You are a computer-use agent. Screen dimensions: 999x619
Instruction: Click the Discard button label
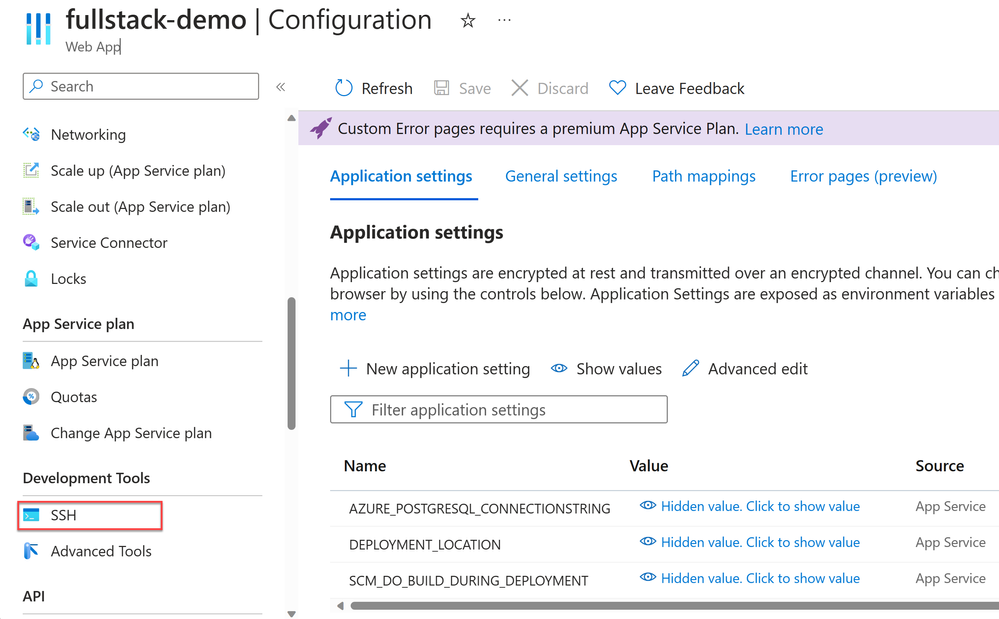coord(563,89)
